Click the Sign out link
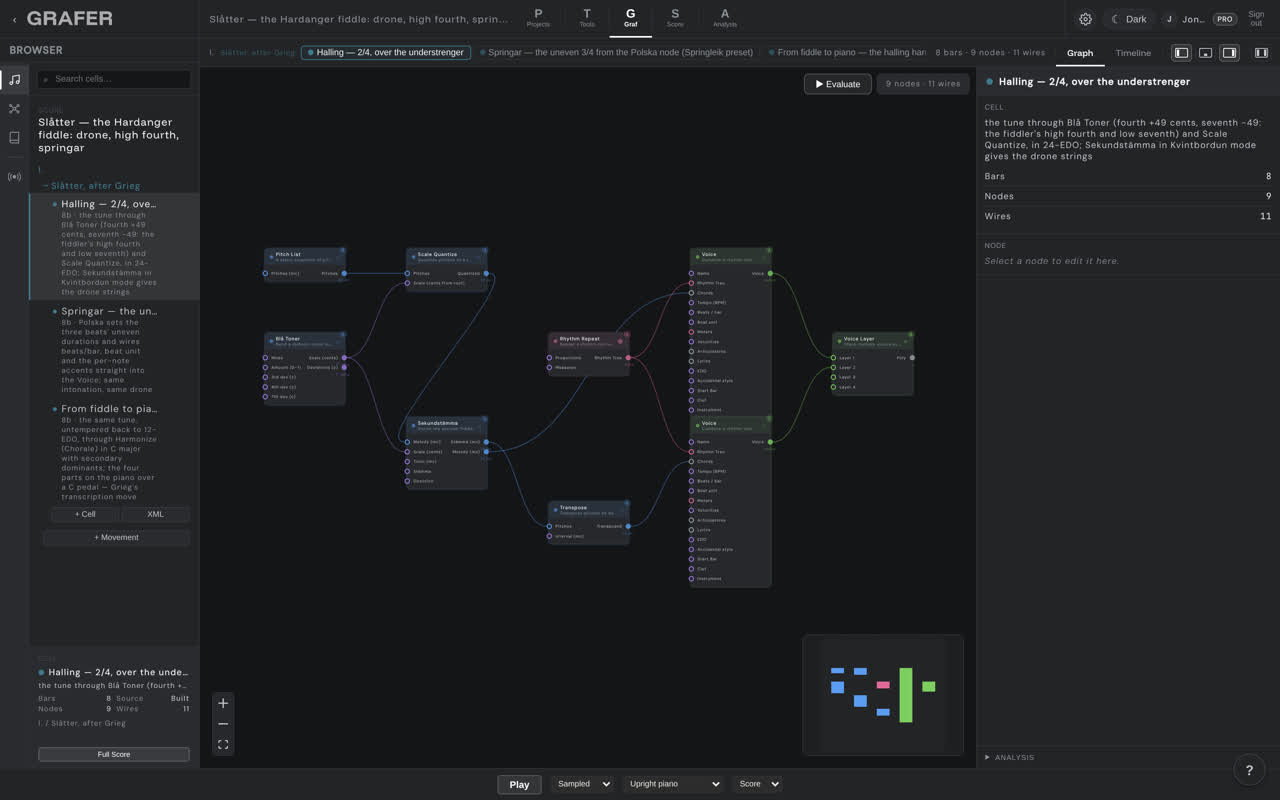This screenshot has height=800, width=1280. click(x=1256, y=19)
